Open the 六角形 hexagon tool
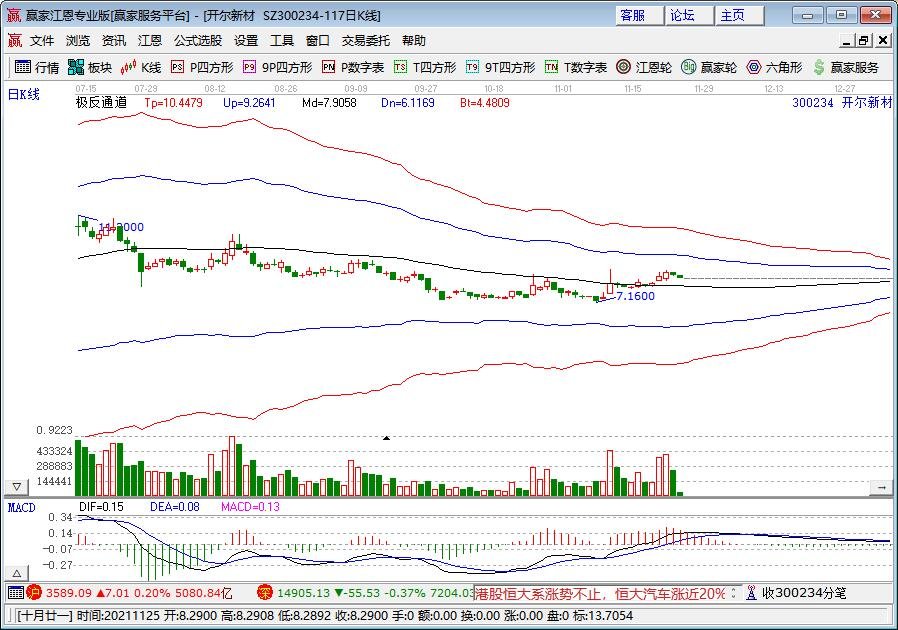 [774, 68]
